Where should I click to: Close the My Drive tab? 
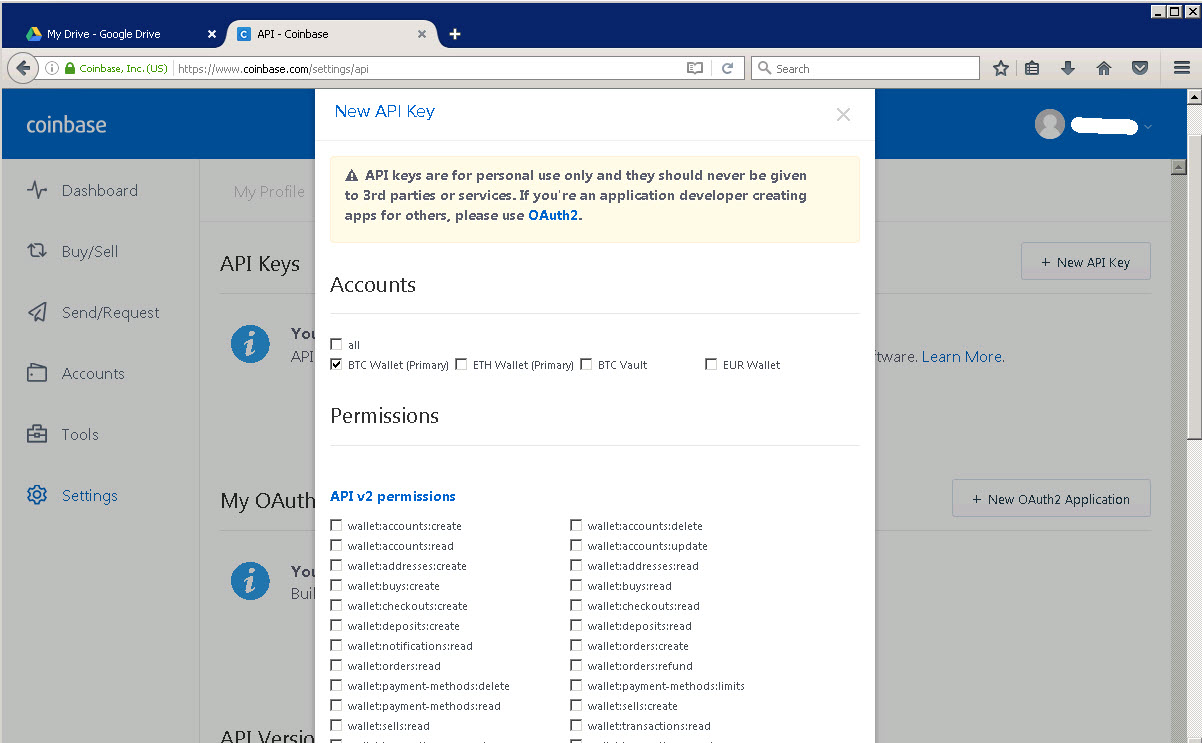pyautogui.click(x=211, y=33)
